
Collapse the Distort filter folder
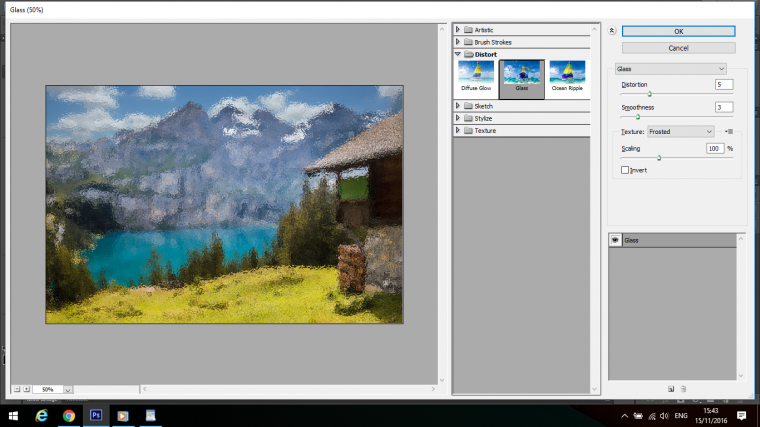[458, 54]
